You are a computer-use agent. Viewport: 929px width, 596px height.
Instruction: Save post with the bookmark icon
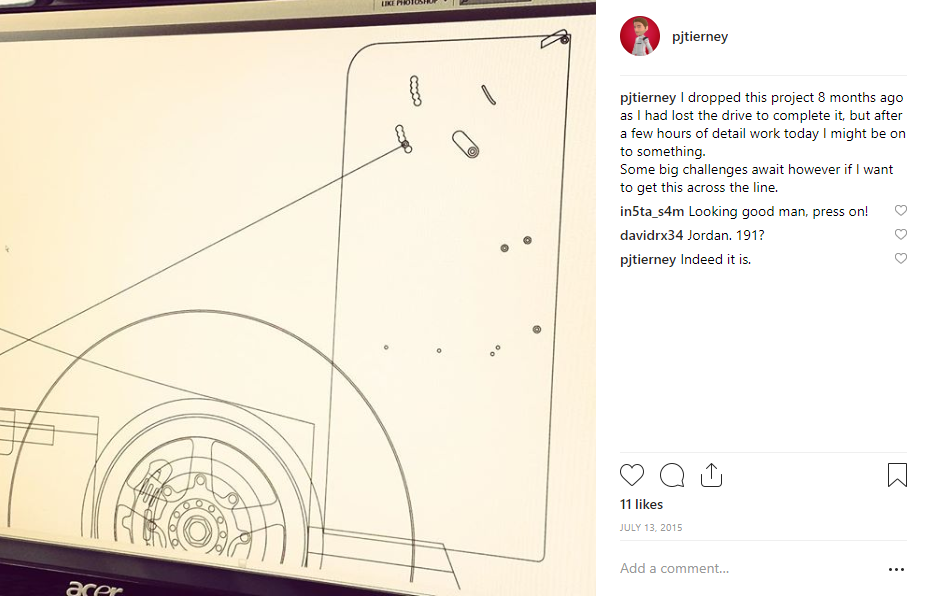(897, 475)
